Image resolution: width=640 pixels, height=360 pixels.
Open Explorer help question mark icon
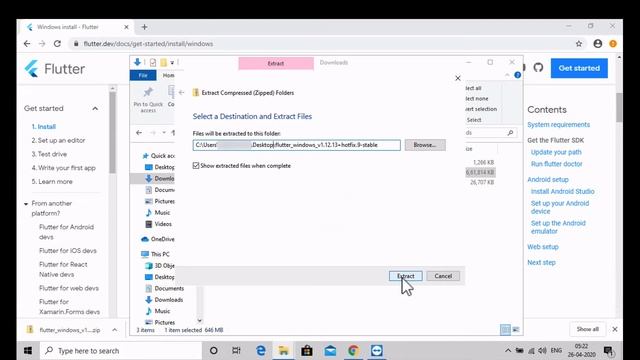pos(518,75)
